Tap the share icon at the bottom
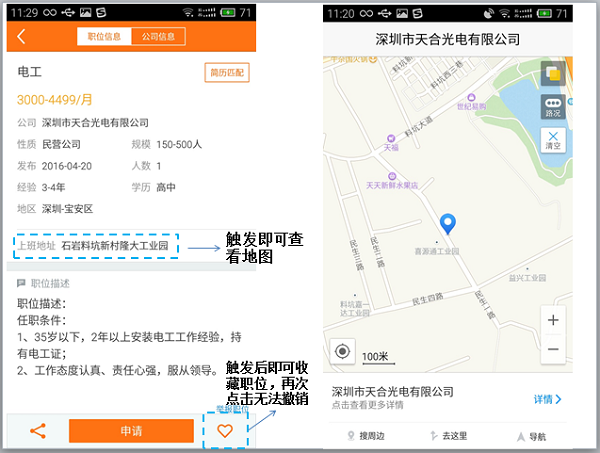This screenshot has height=453, width=600. click(x=38, y=431)
